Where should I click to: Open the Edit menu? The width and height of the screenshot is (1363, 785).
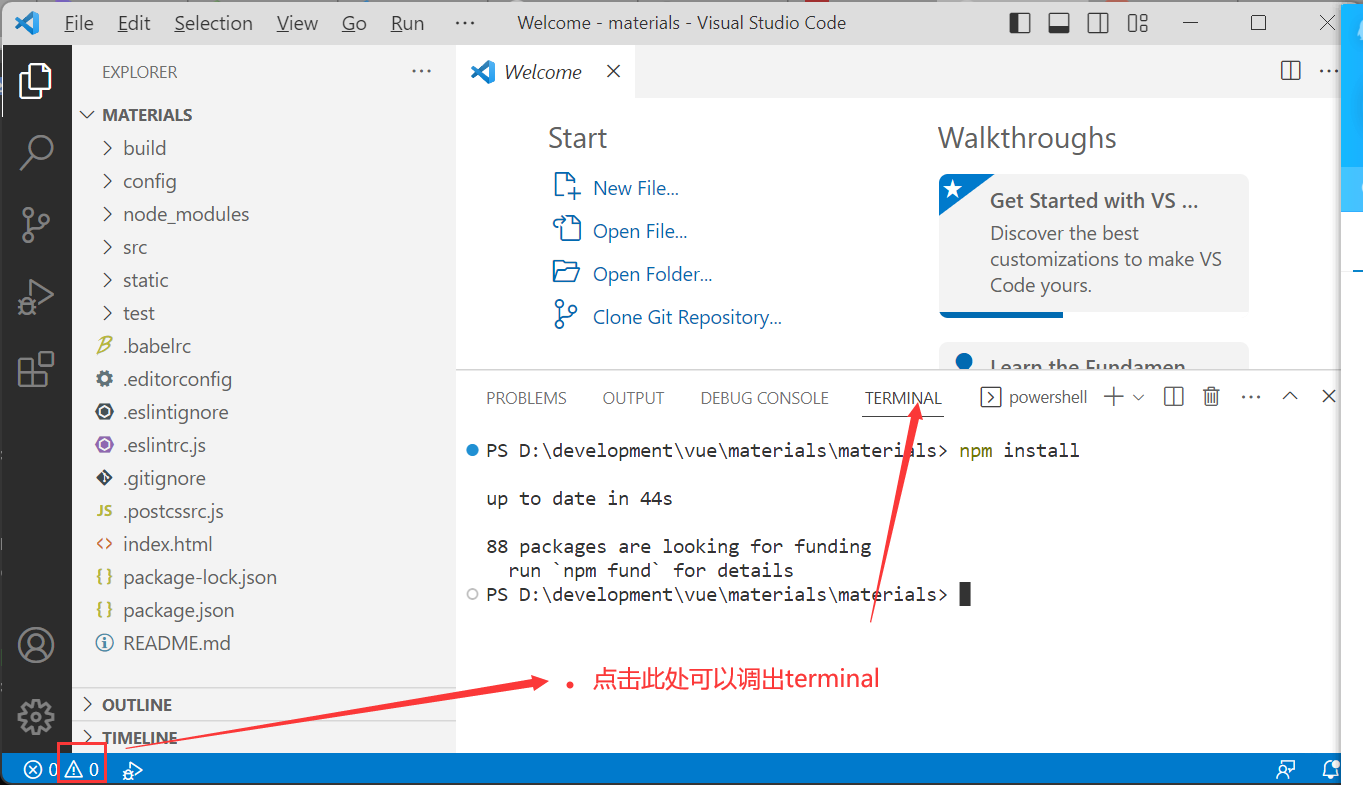[134, 23]
